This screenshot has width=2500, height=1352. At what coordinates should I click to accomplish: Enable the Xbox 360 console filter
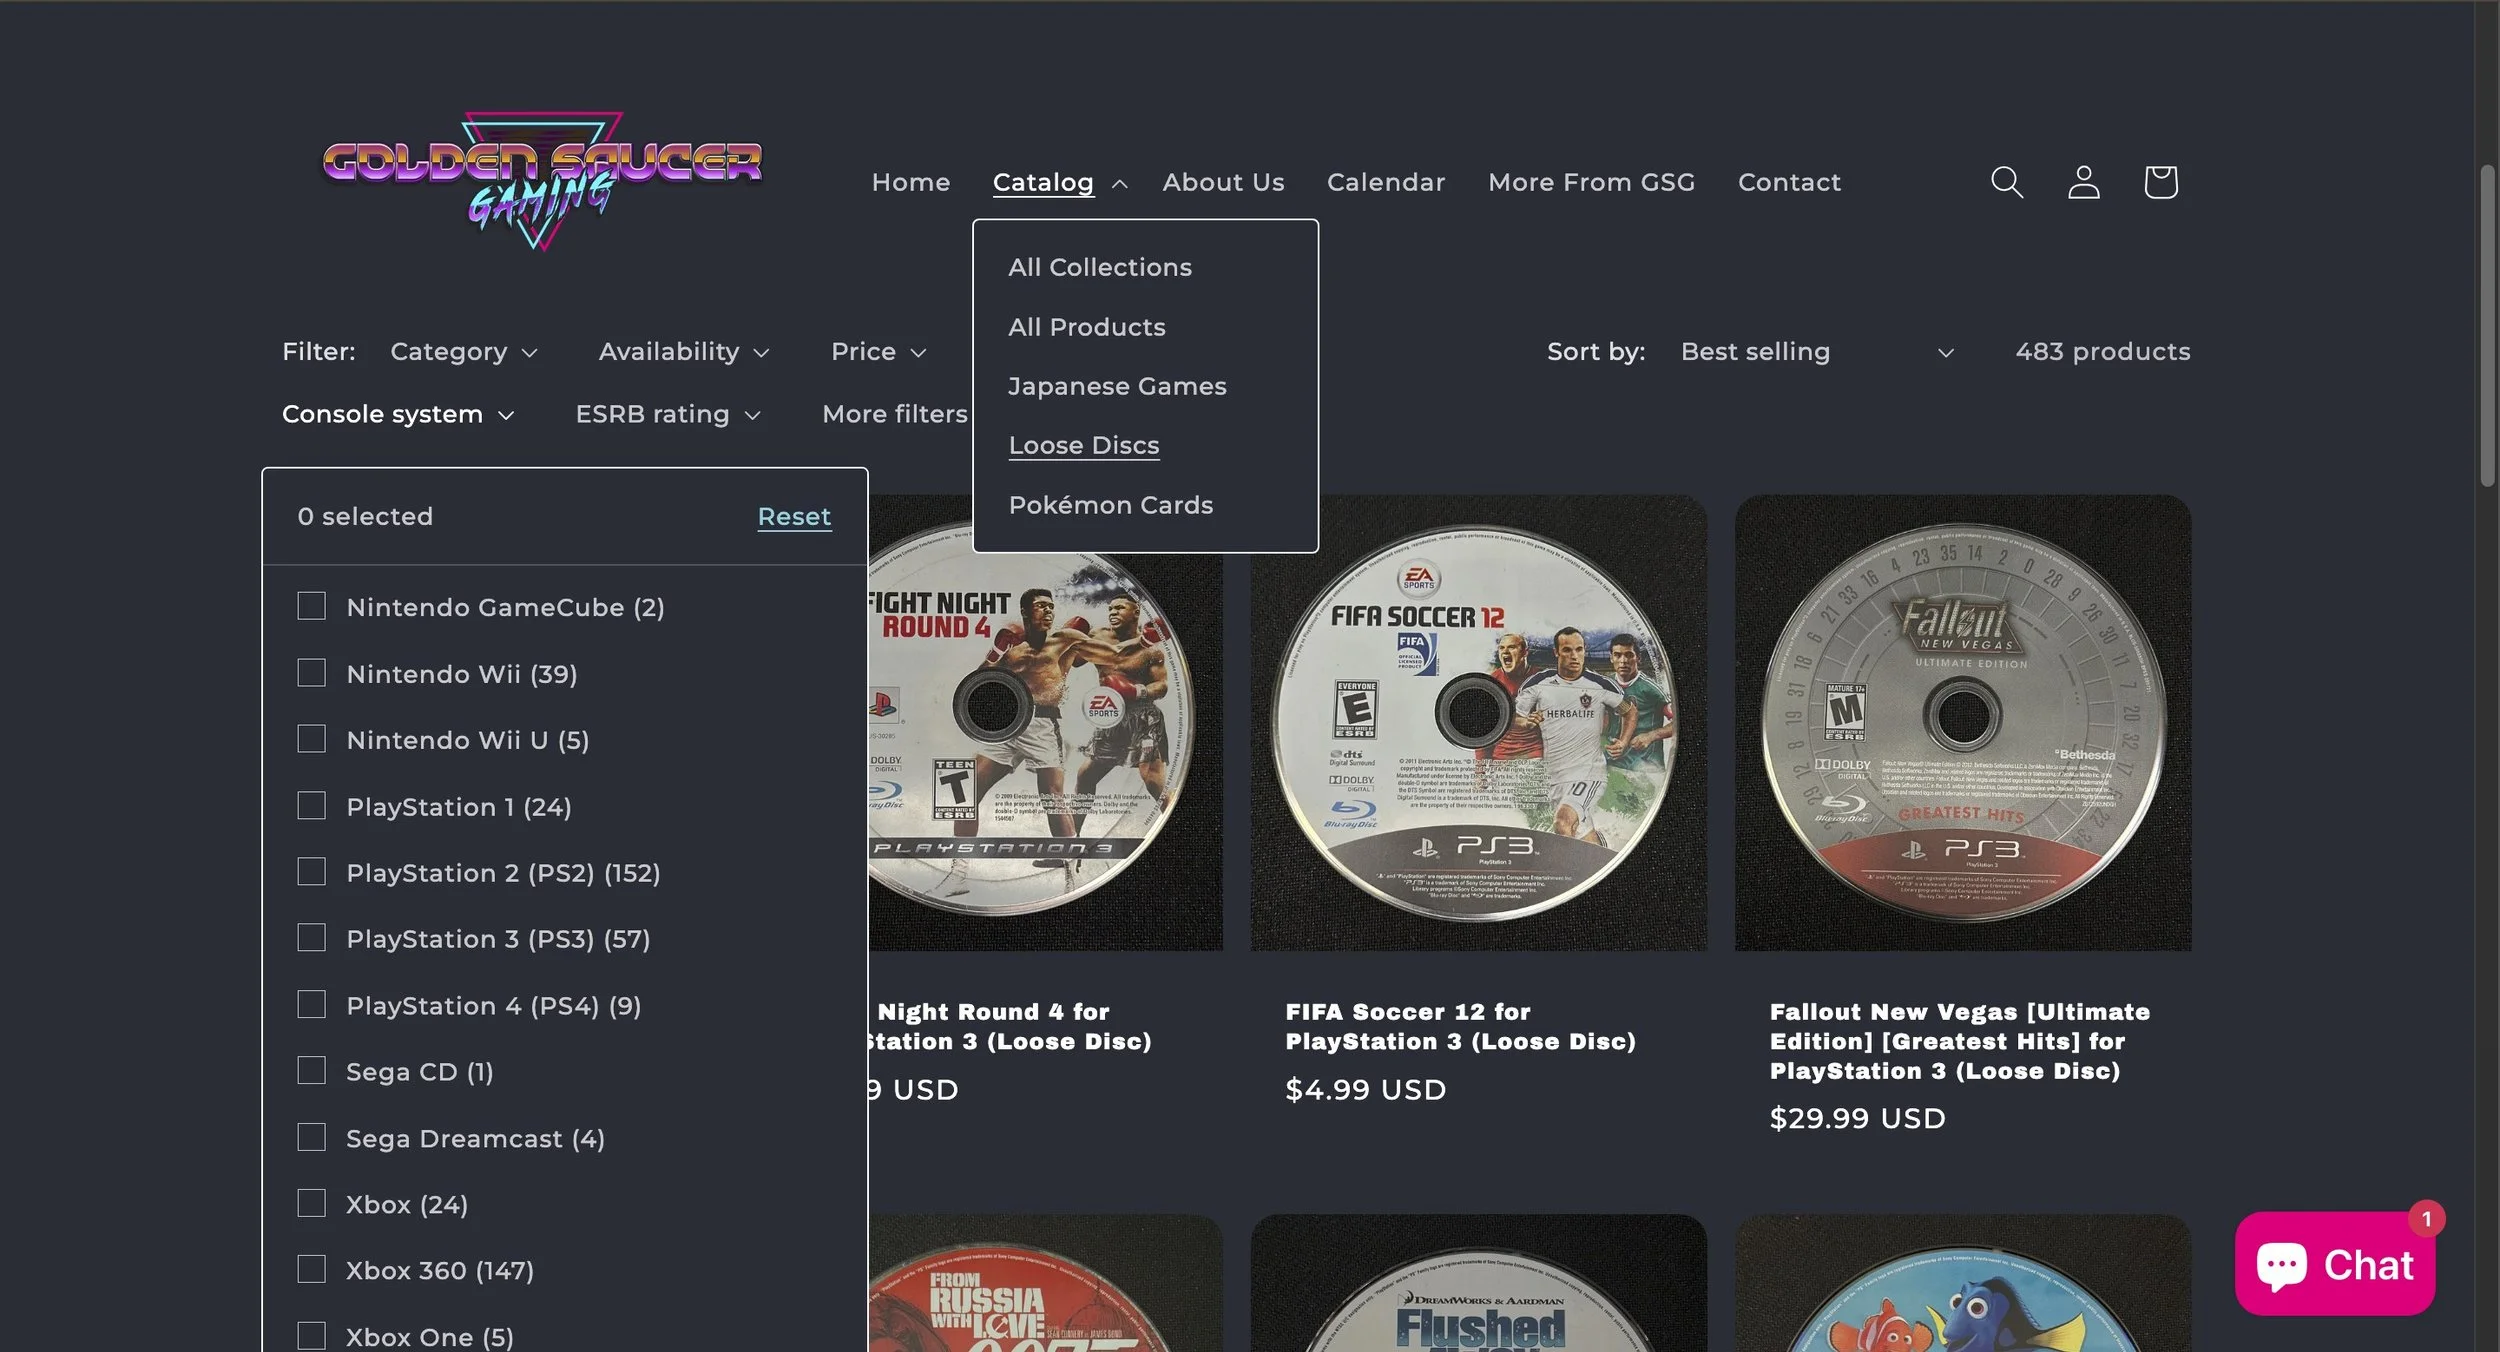[x=311, y=1268]
